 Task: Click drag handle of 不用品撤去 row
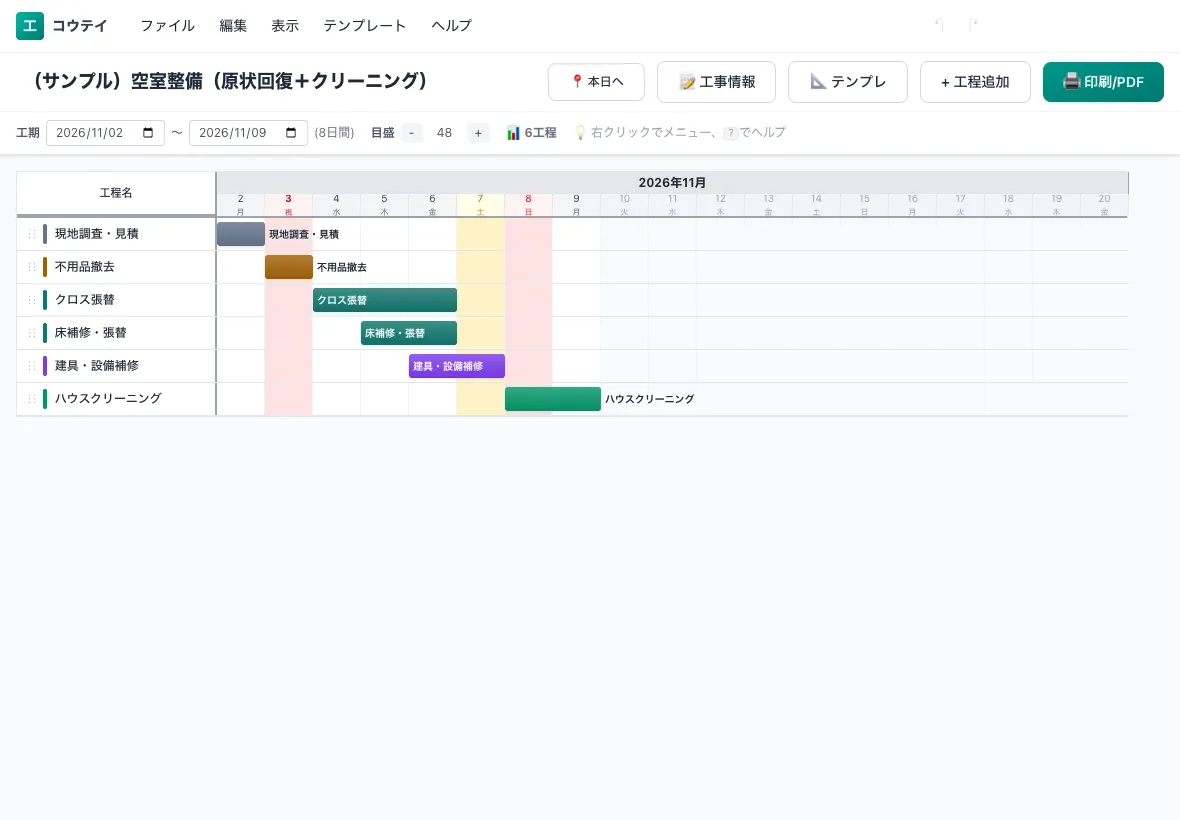tap(32, 267)
